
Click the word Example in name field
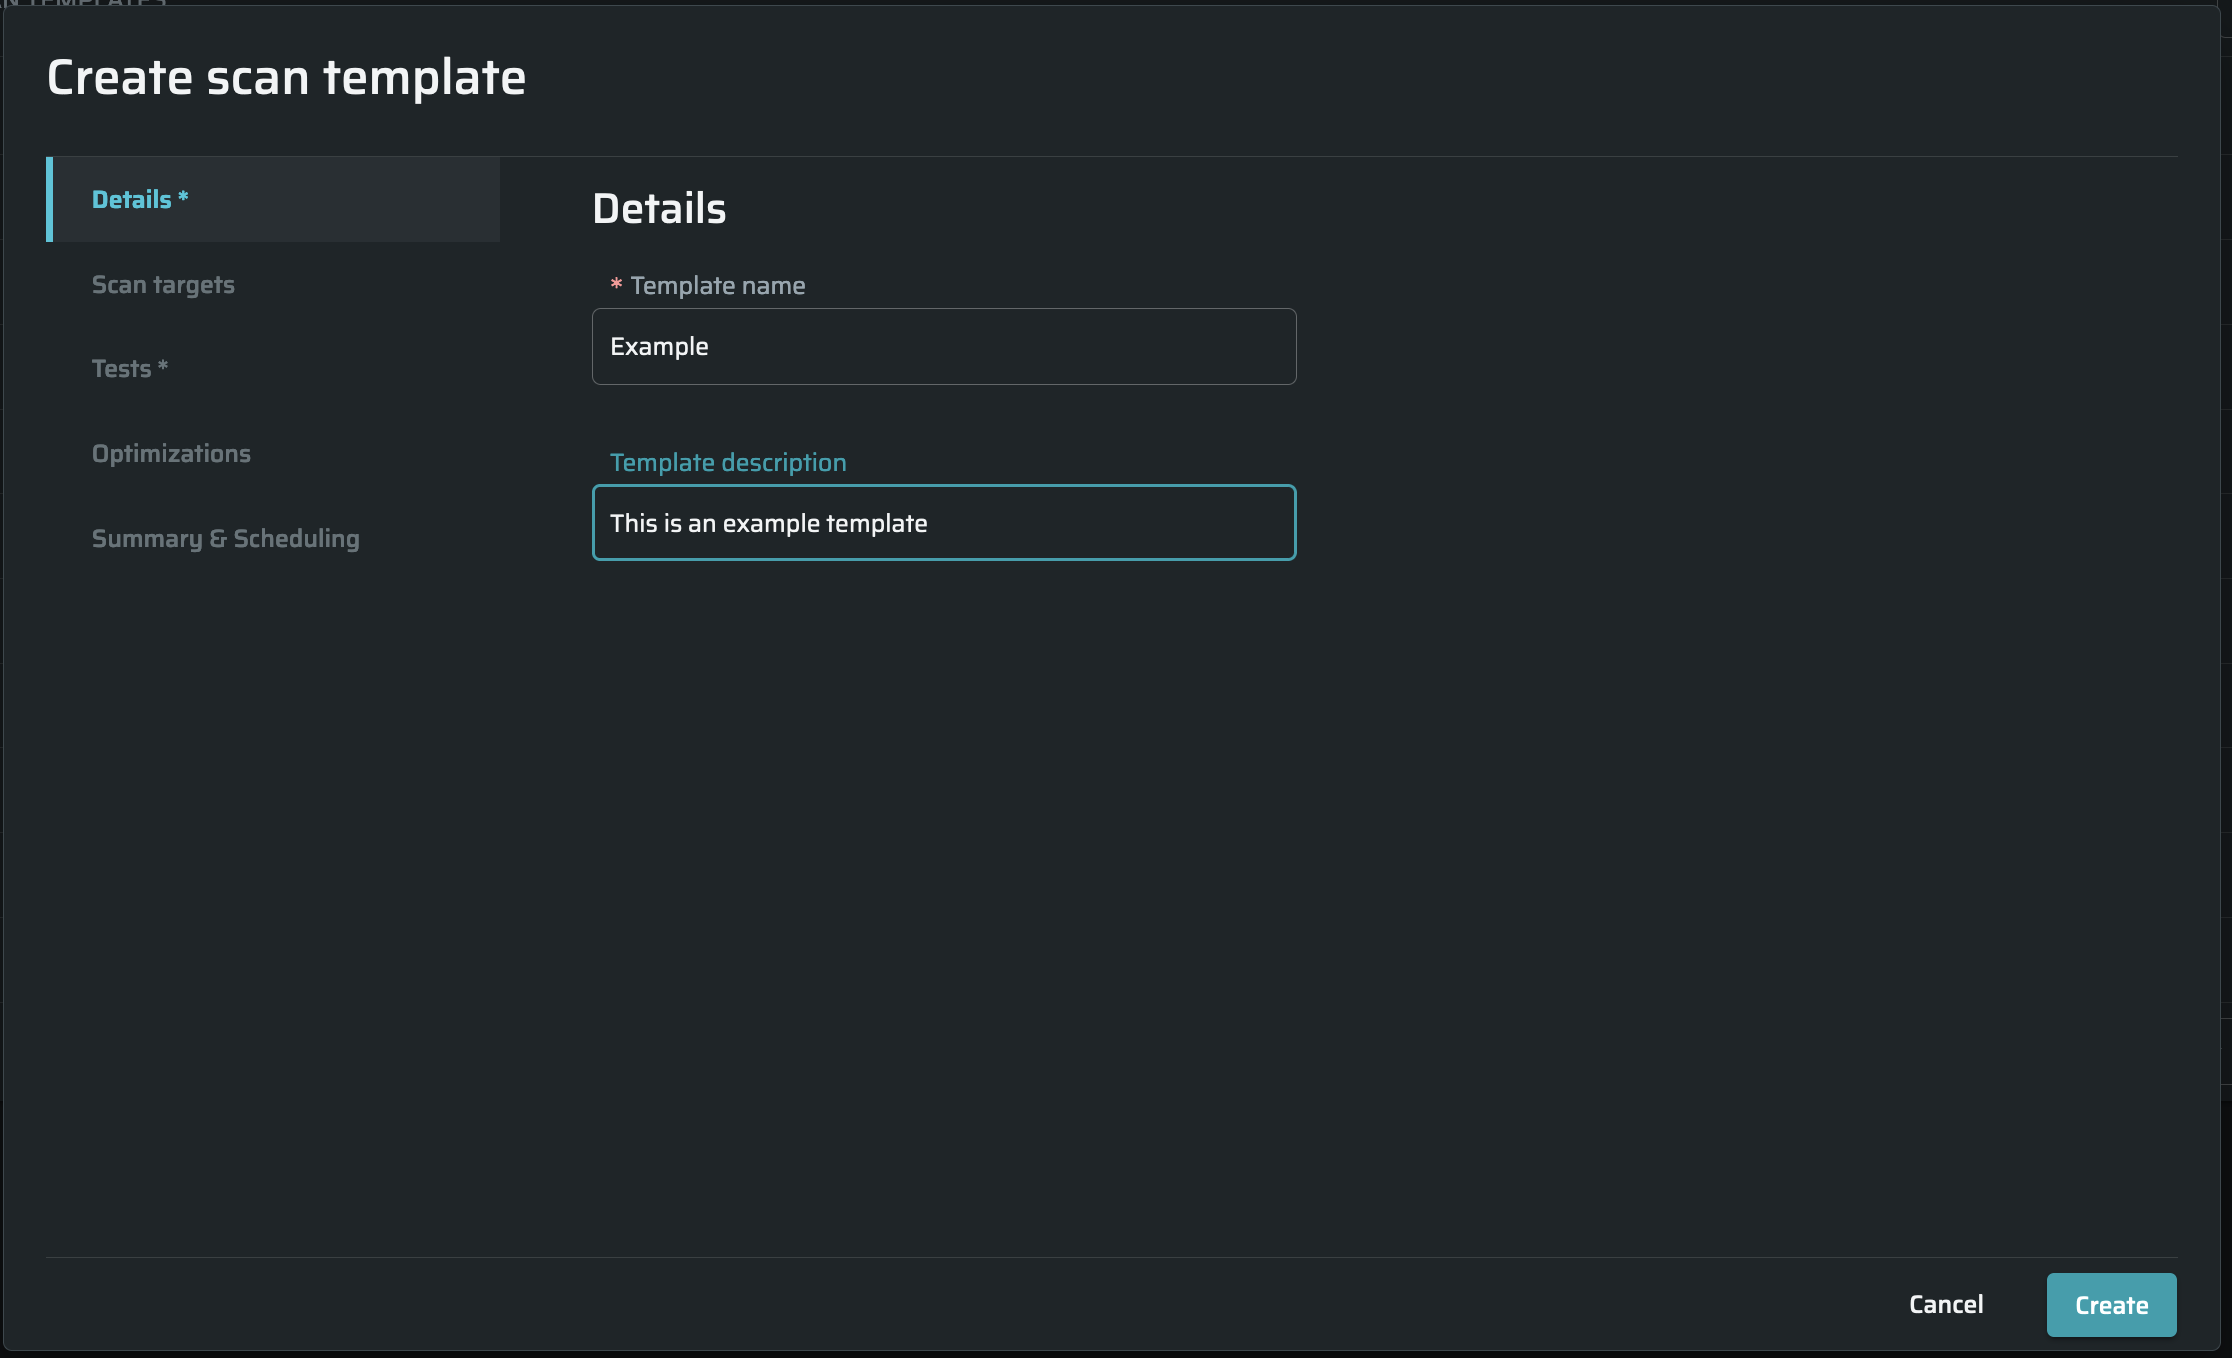(x=659, y=347)
